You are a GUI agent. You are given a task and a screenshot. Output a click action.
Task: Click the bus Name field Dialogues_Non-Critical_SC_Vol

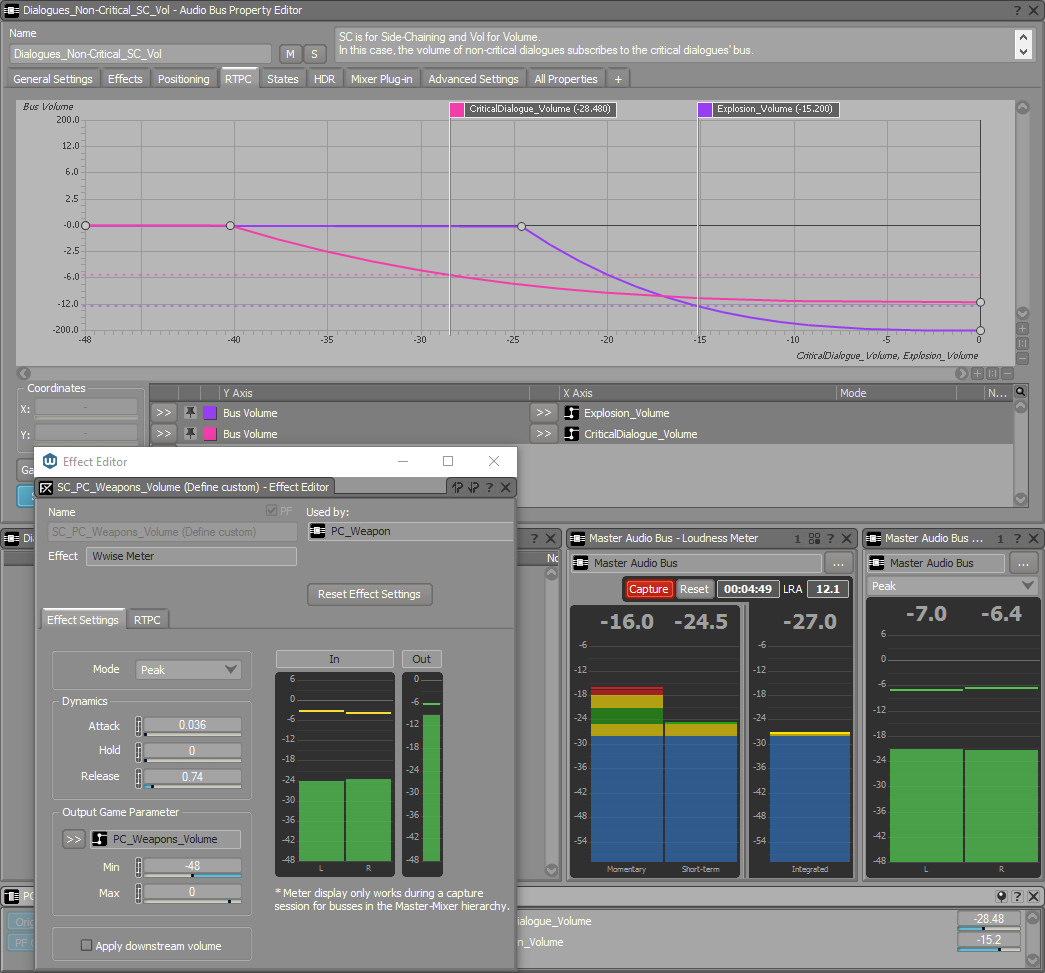click(141, 54)
